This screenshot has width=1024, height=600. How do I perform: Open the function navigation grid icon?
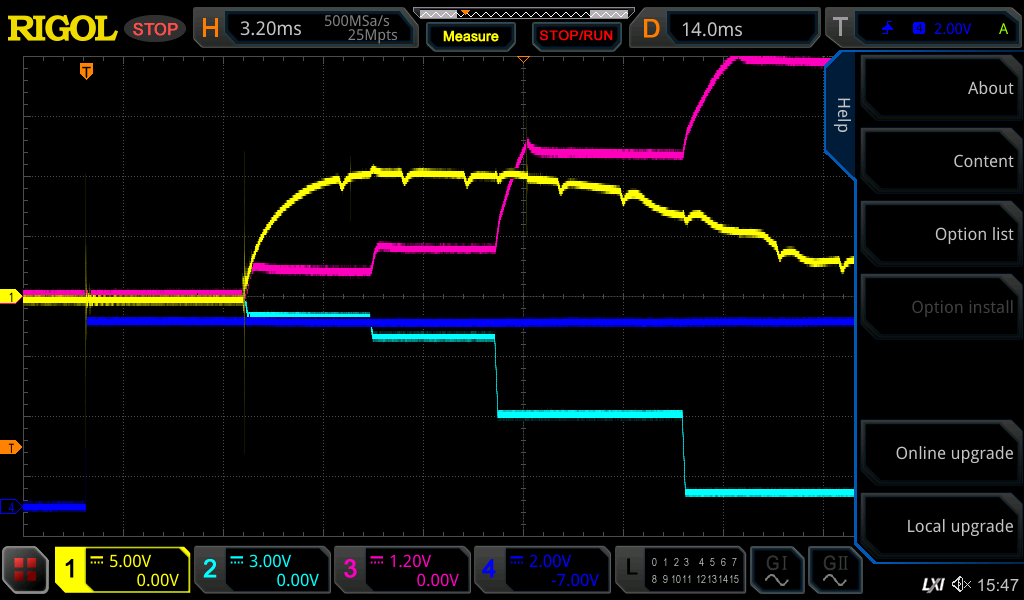click(x=26, y=570)
